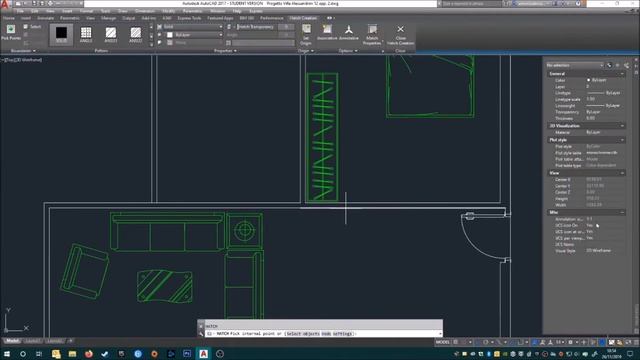Open the Insert ribbon tab
The width and height of the screenshot is (640, 360).
[26, 18]
